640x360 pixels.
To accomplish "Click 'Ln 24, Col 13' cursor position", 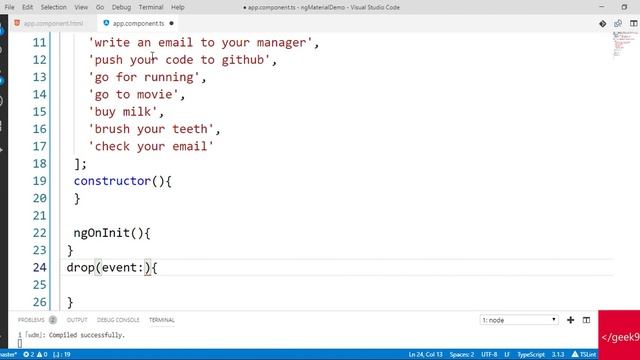I will point(425,354).
